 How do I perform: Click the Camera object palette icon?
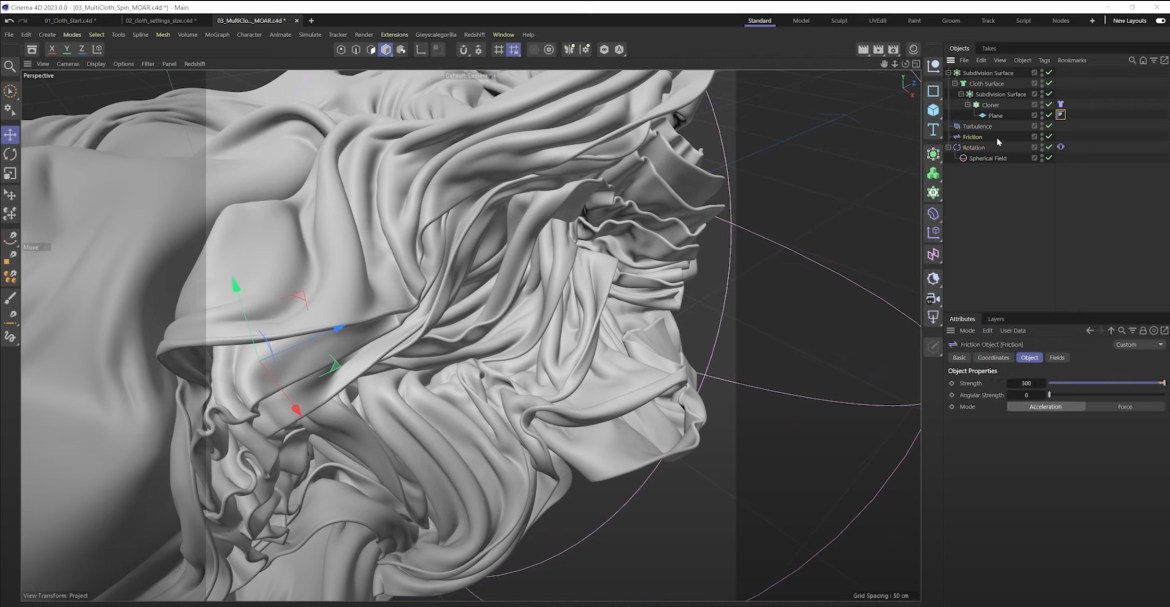[x=933, y=298]
